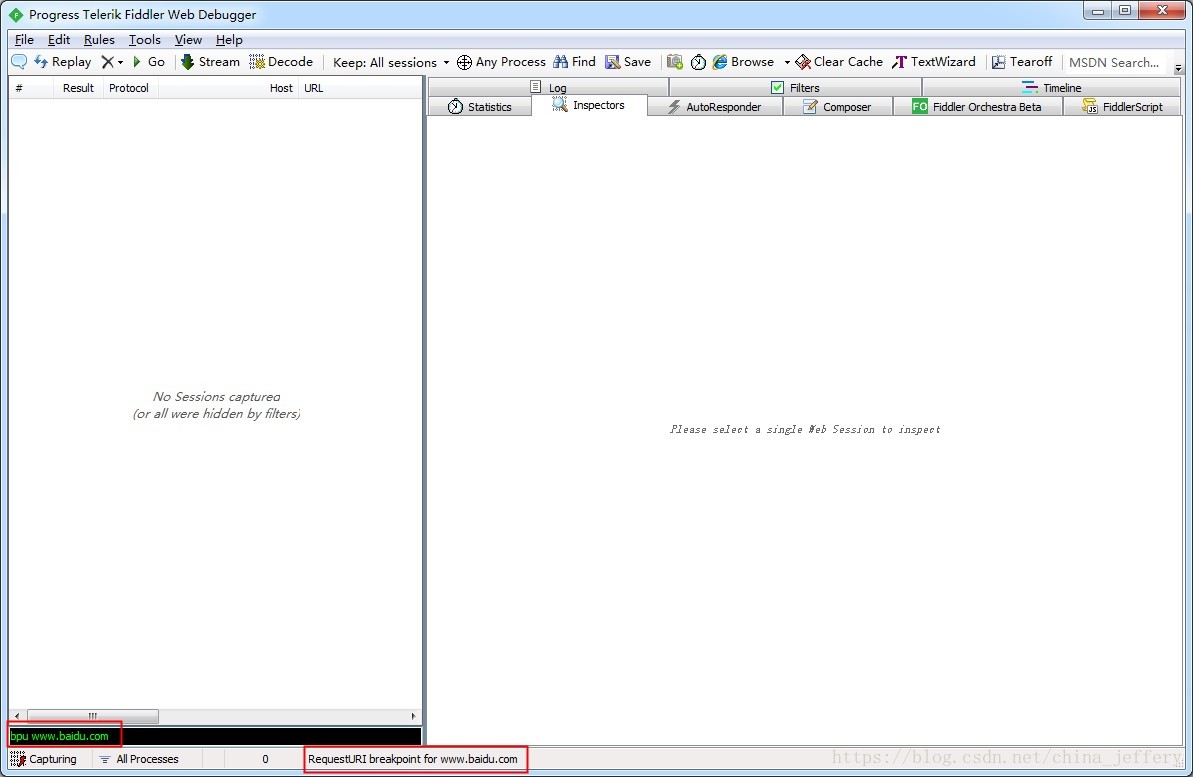
Task: Click the comment balloon toolbar icon
Action: pos(19,62)
